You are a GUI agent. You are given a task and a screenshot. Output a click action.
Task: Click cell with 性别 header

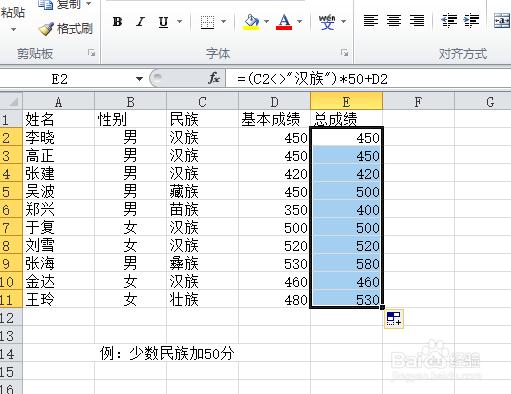tap(130, 119)
